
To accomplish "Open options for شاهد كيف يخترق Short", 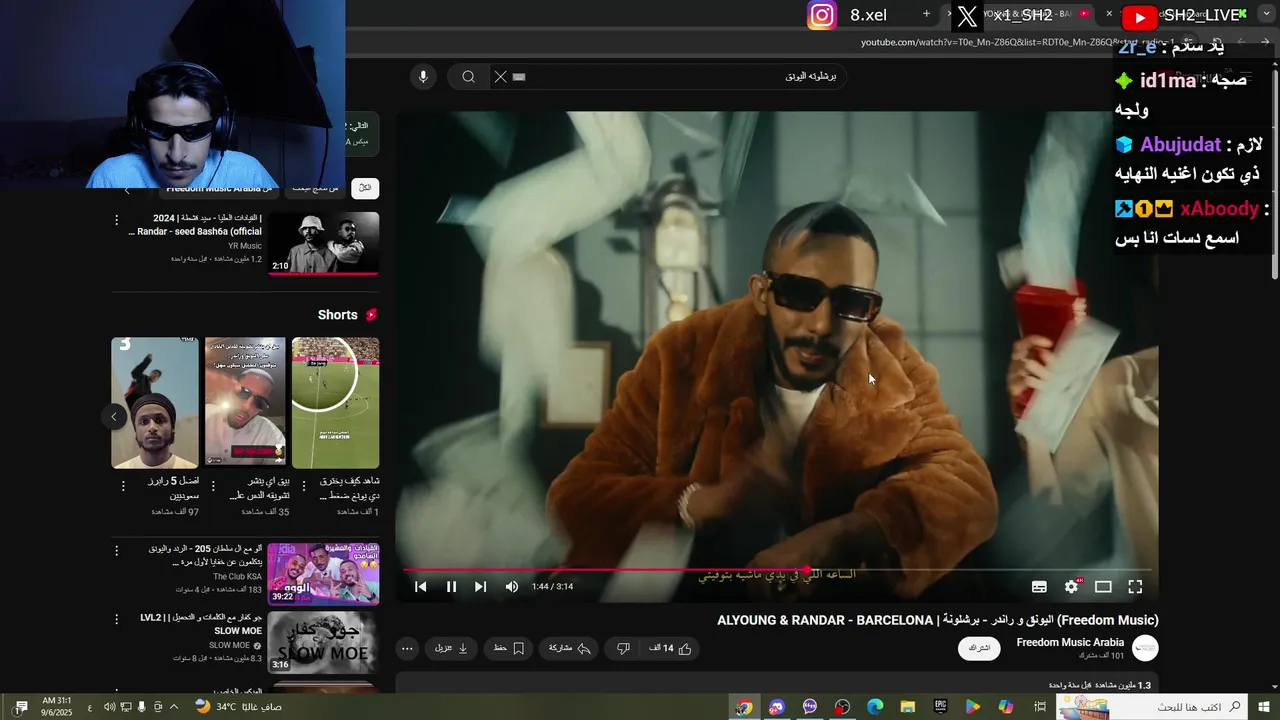I will [x=303, y=486].
